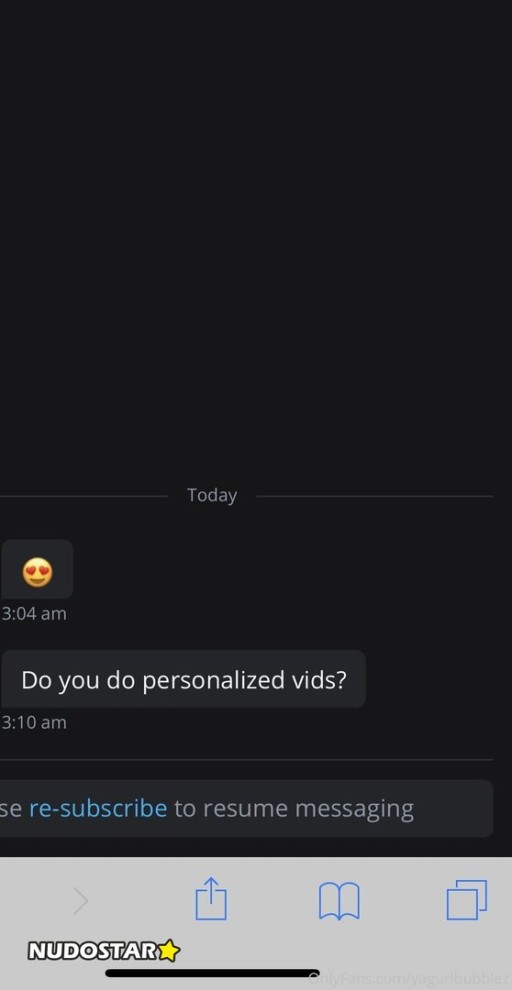Viewport: 512px width, 990px height.
Task: Click the Today date separator label
Action: click(x=212, y=495)
